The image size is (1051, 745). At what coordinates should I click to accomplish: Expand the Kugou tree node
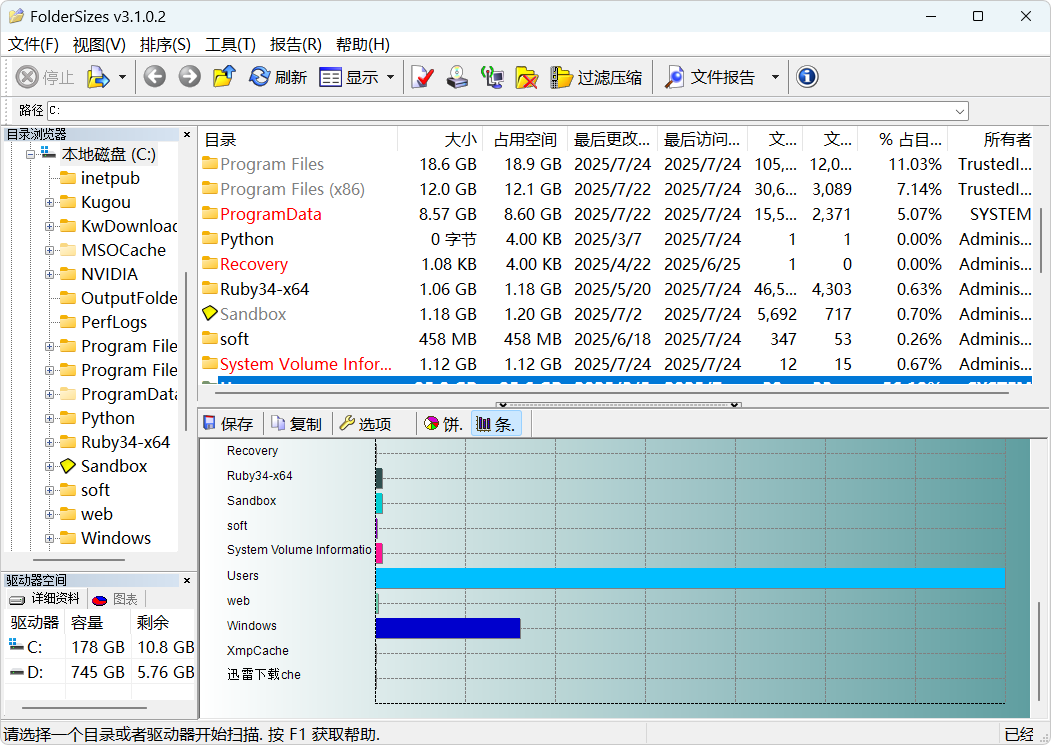coord(50,203)
